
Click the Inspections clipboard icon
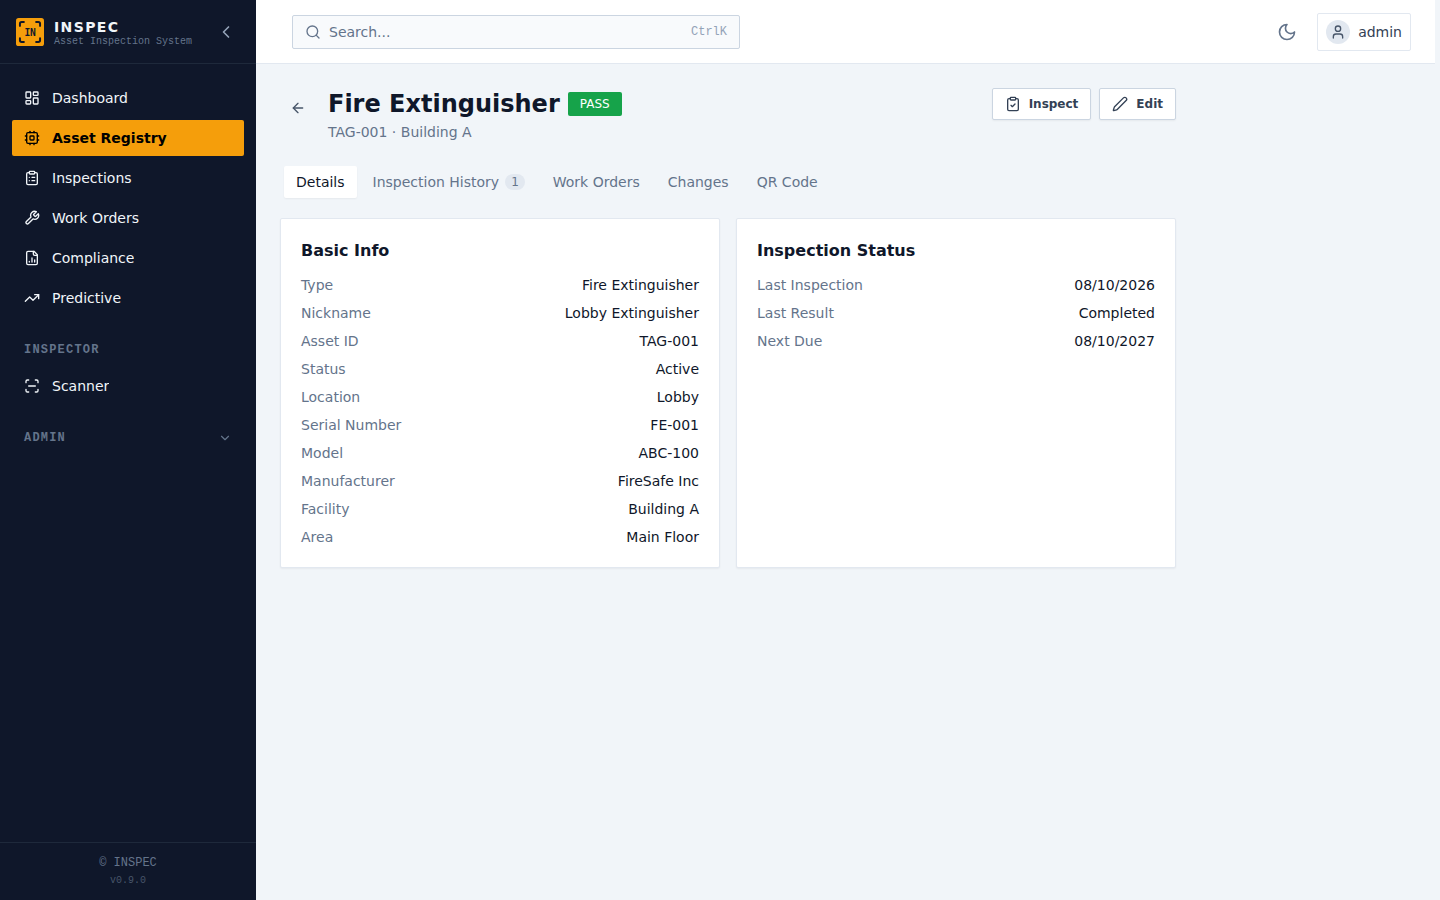(x=32, y=178)
